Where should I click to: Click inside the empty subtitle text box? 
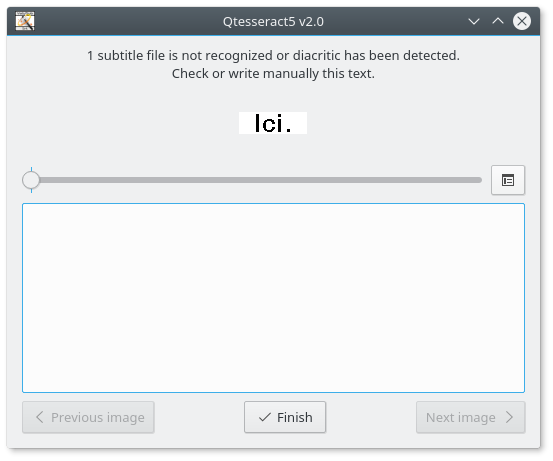coord(273,298)
